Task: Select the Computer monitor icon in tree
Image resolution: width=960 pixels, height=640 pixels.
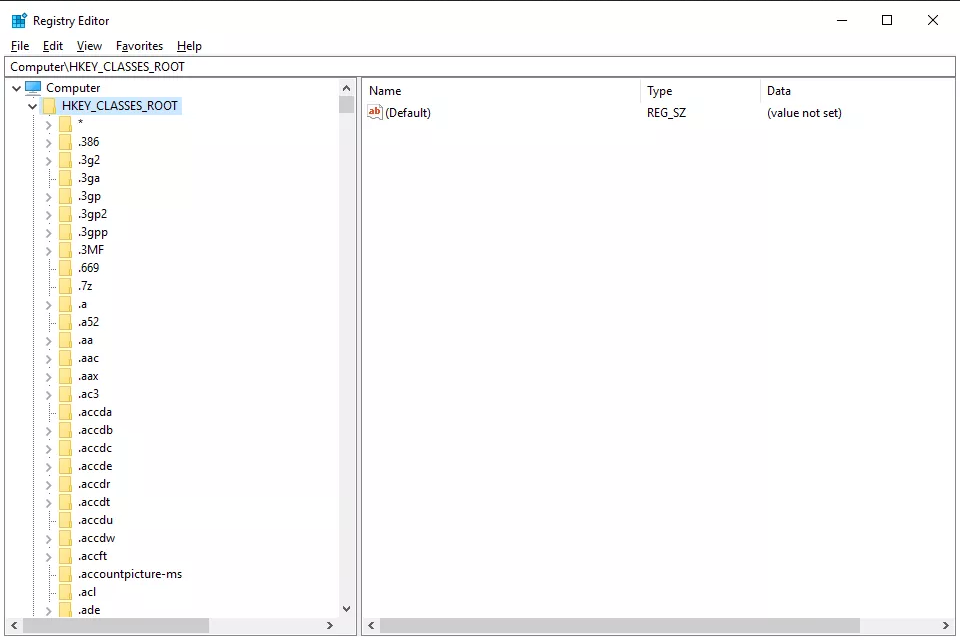Action: pyautogui.click(x=33, y=88)
